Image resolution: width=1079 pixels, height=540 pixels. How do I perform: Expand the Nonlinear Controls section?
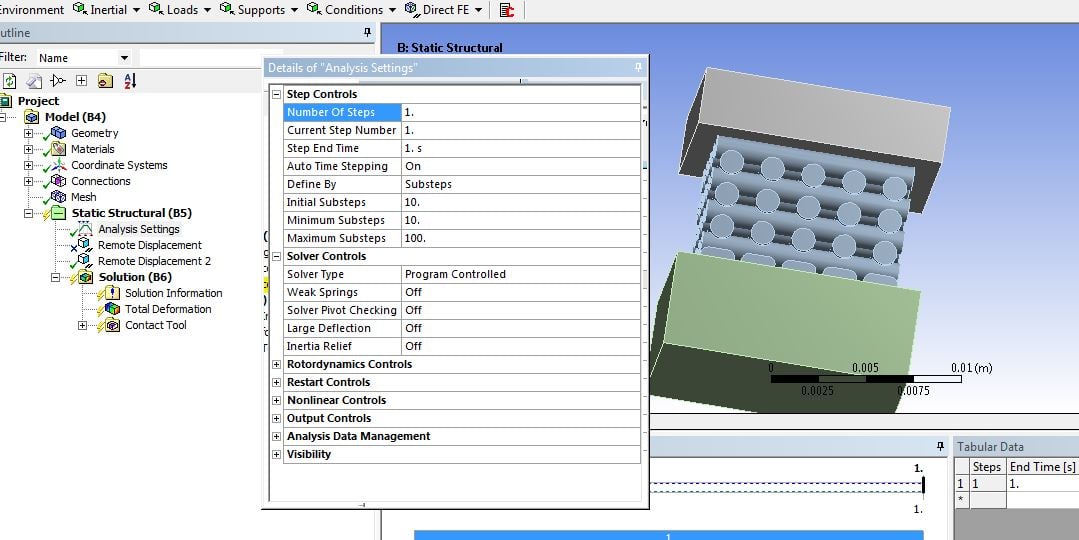(277, 400)
